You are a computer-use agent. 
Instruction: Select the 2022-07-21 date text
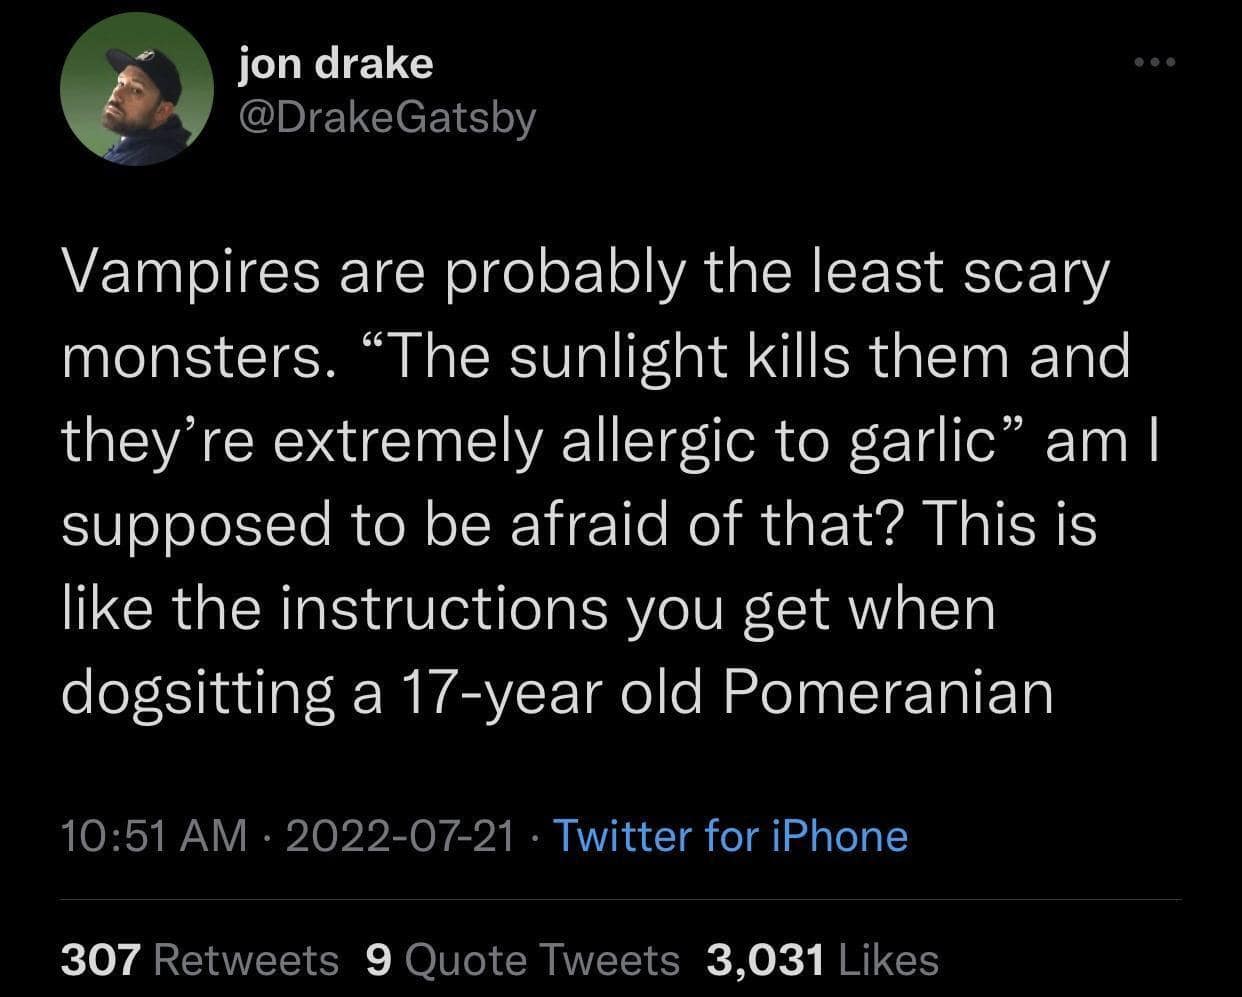401,835
